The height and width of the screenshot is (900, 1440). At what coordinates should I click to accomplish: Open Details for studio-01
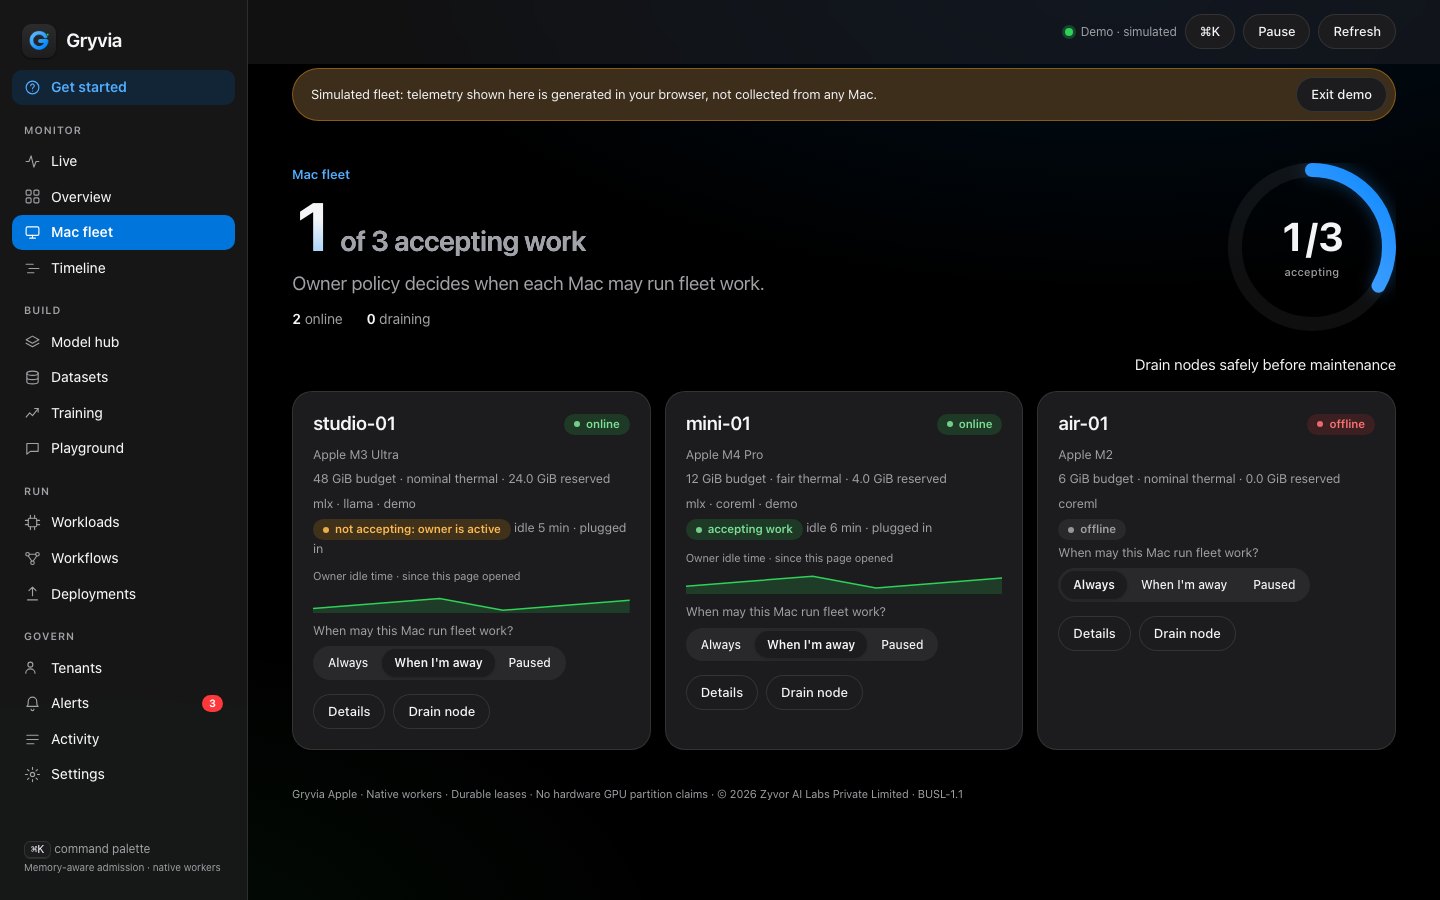[x=349, y=712]
